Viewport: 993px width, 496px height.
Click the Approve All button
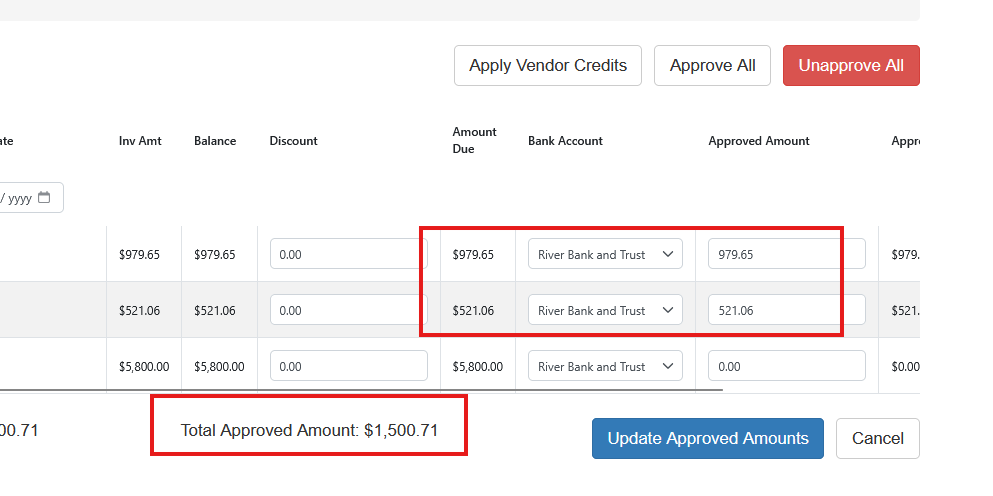pos(712,65)
